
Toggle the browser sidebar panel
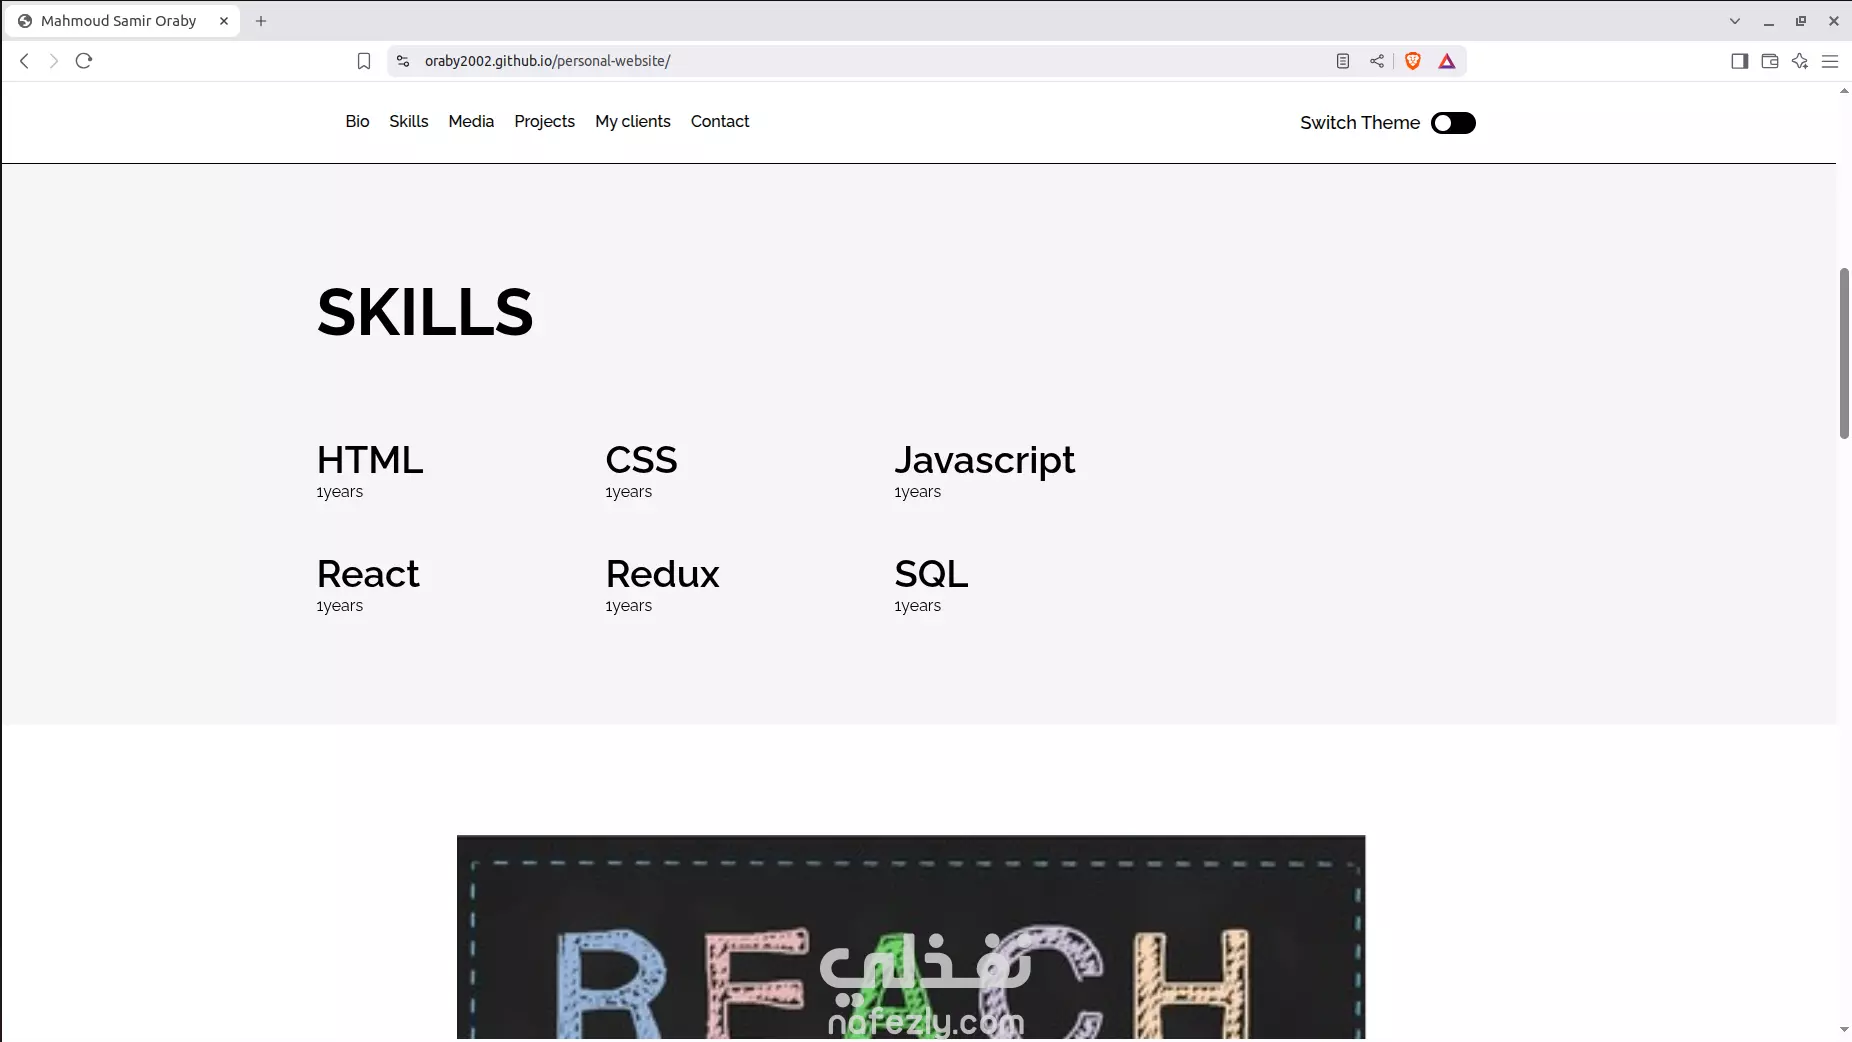tap(1739, 61)
